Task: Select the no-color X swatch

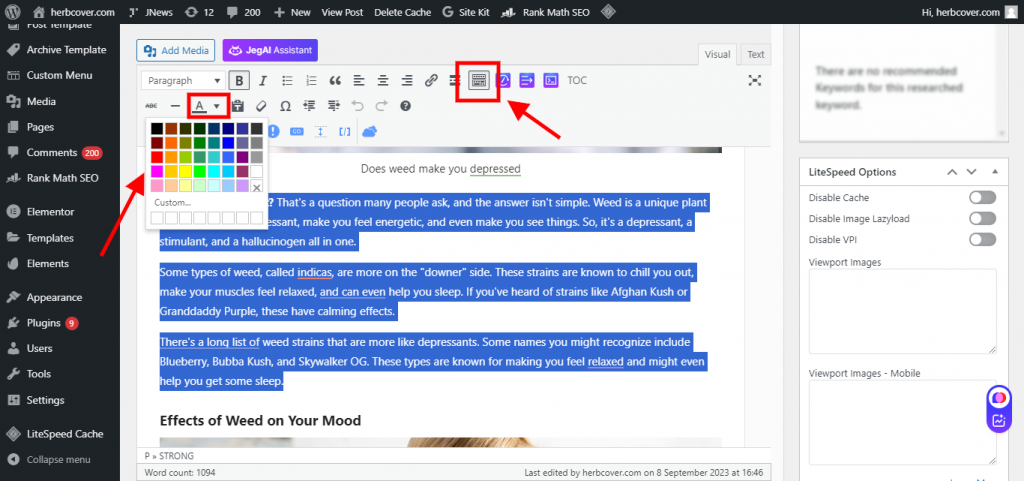Action: (257, 187)
